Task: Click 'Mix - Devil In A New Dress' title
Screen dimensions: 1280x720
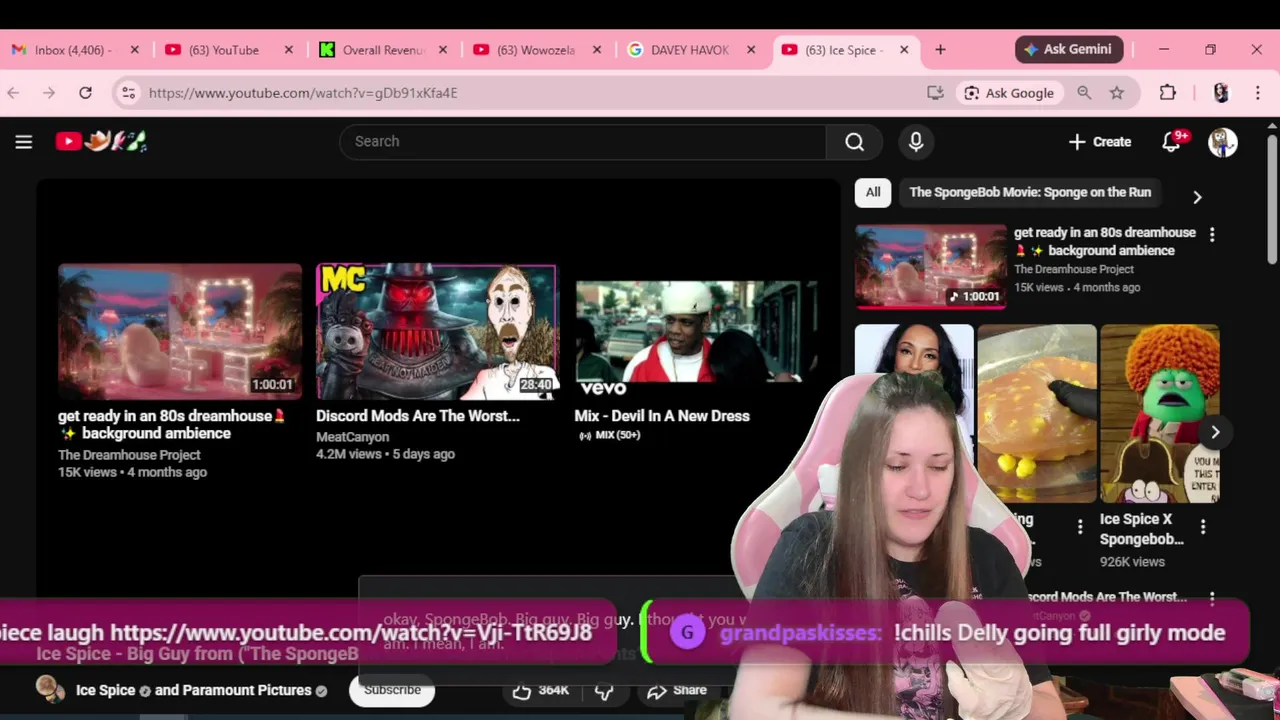Action: click(662, 416)
